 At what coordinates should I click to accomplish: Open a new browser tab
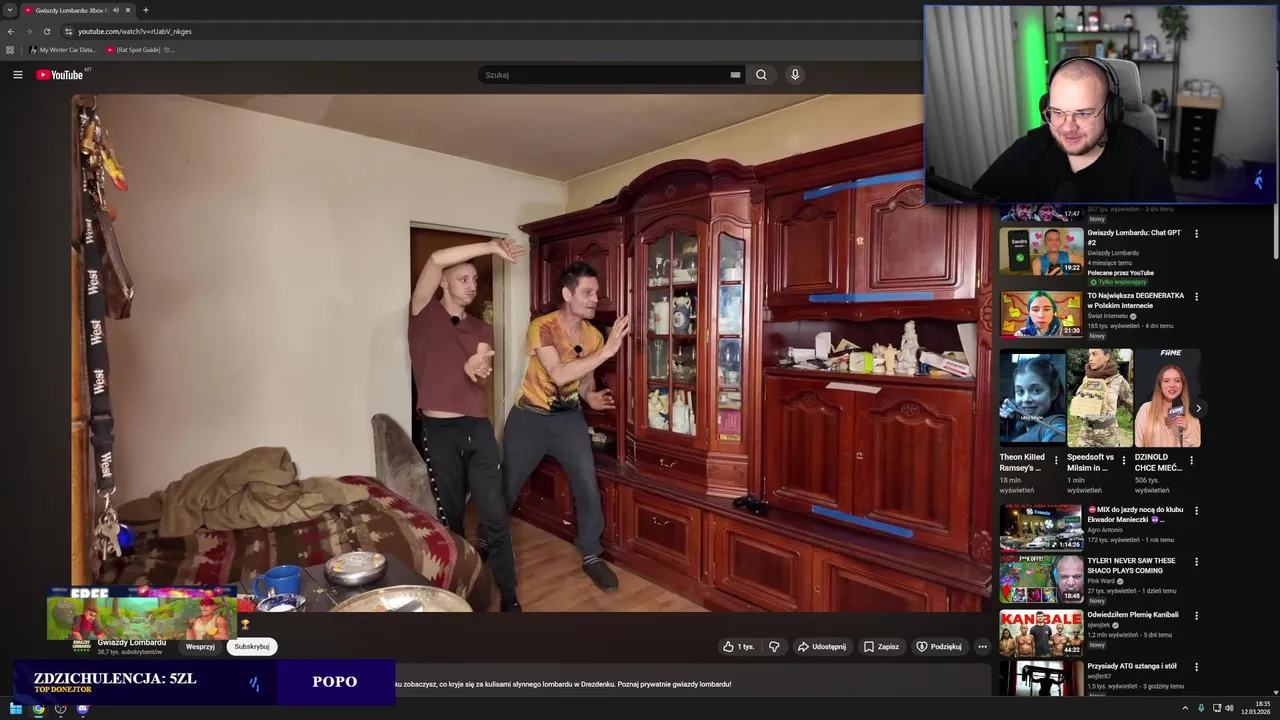pos(146,10)
